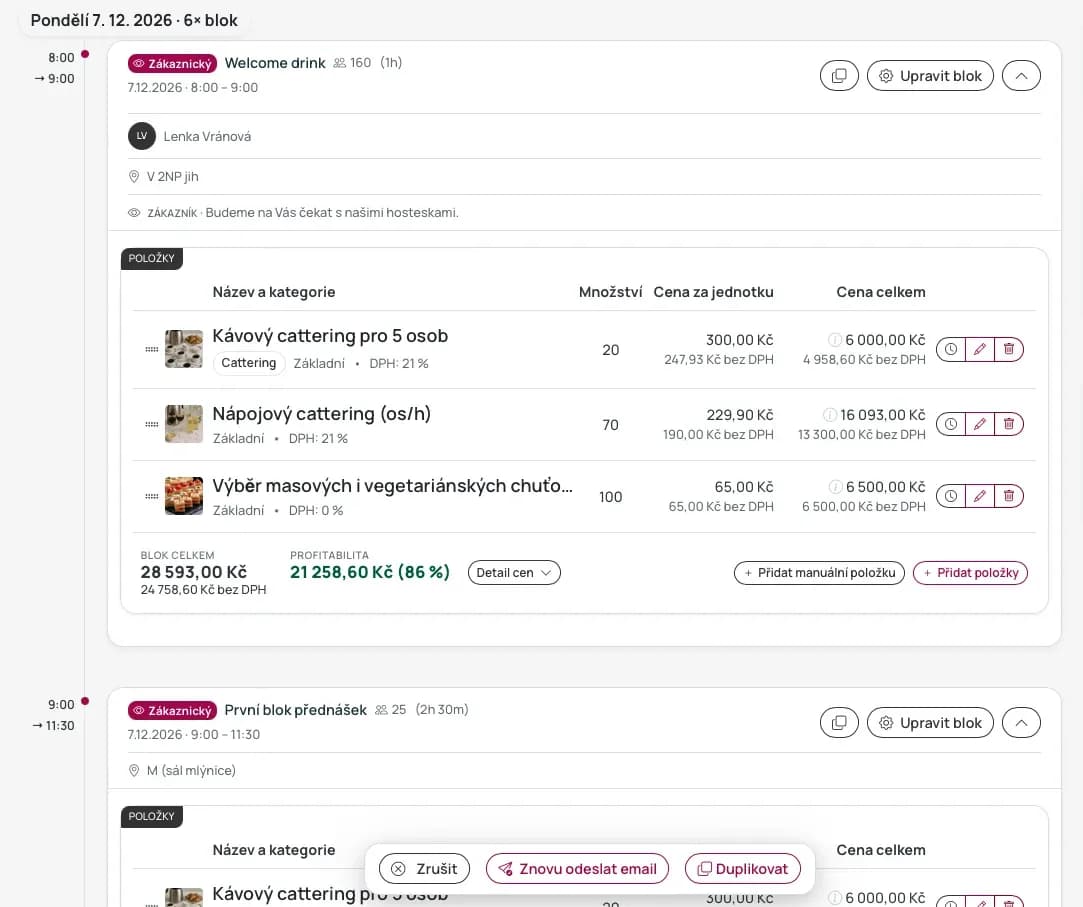
Task: Click Kávový cattering product thumbnail
Action: (184, 349)
